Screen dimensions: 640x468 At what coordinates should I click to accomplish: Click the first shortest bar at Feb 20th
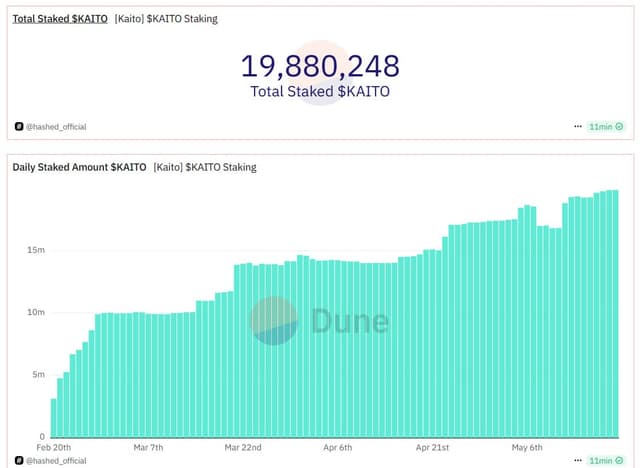[53, 418]
